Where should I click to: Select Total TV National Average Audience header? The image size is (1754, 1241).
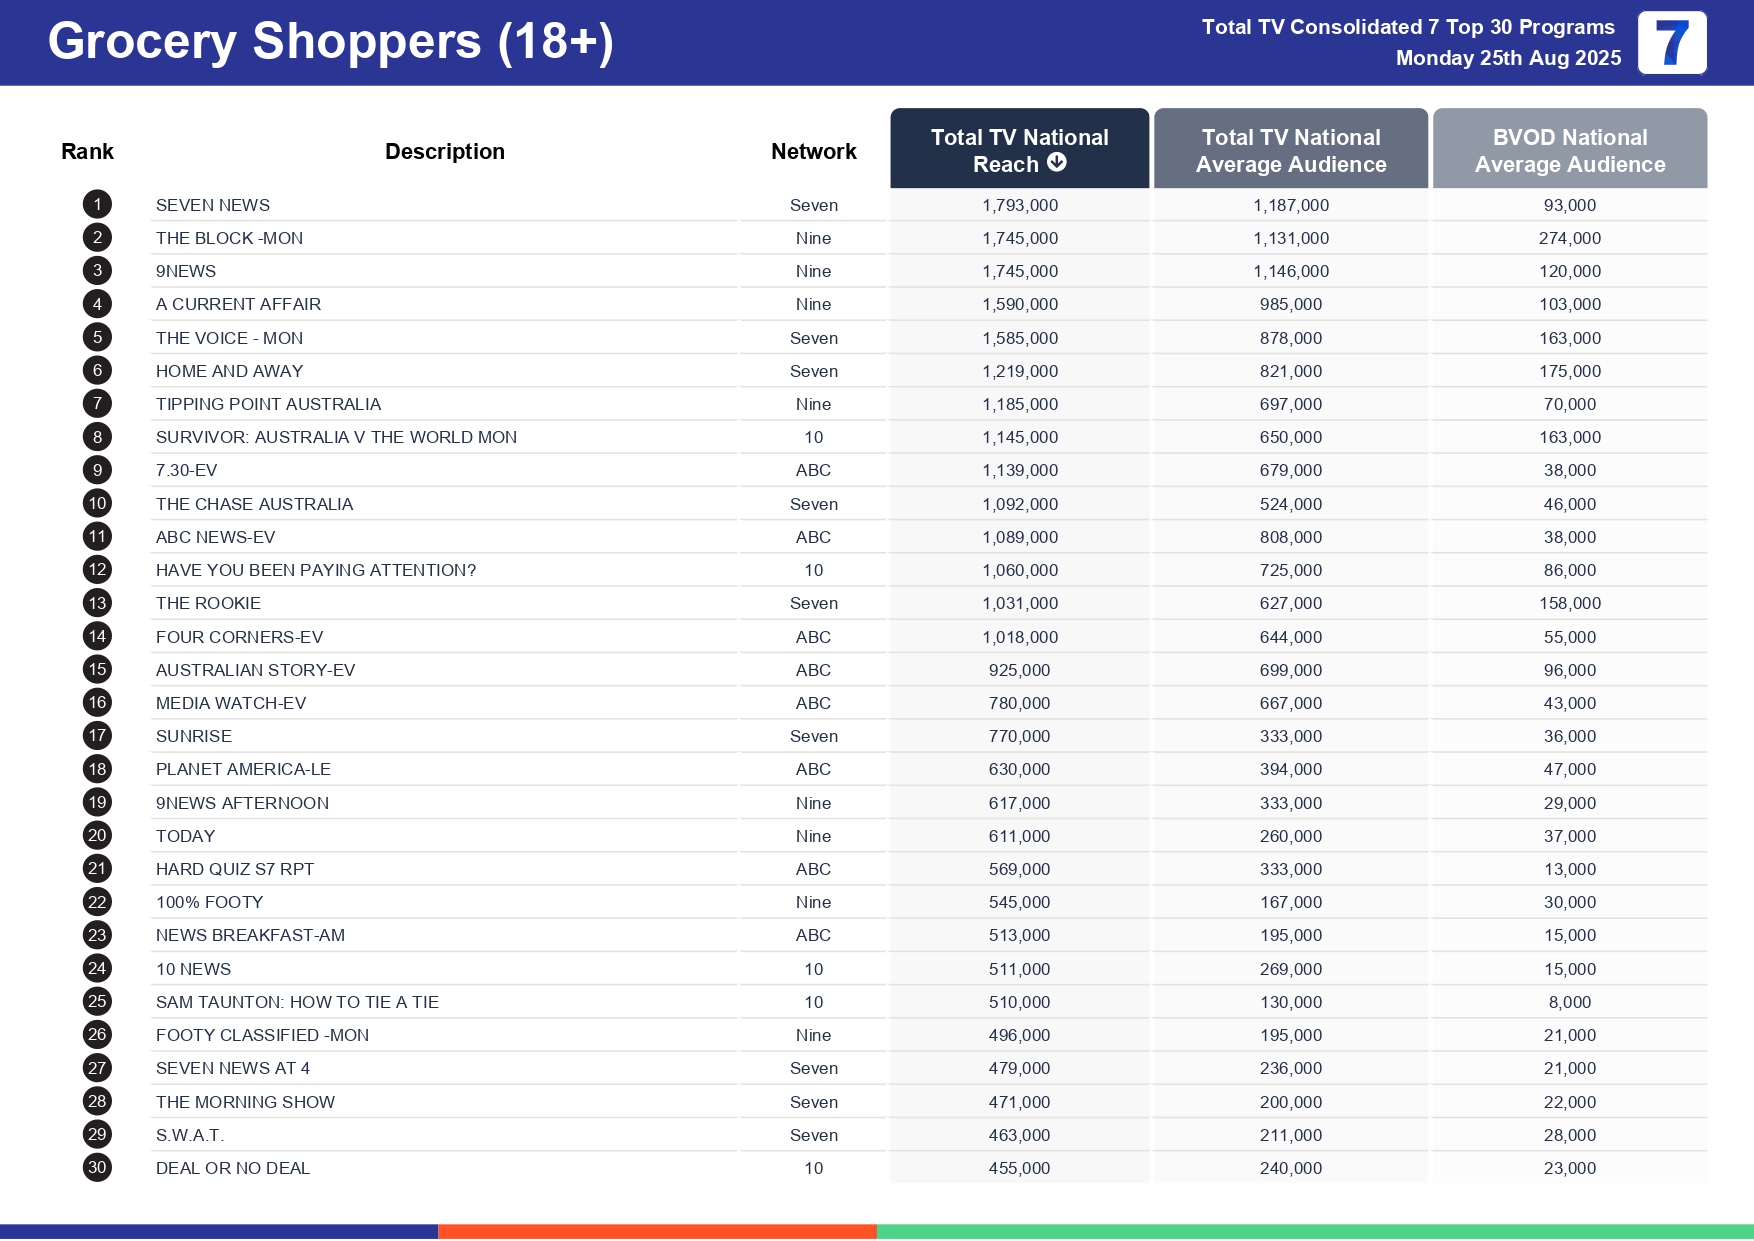click(1290, 150)
